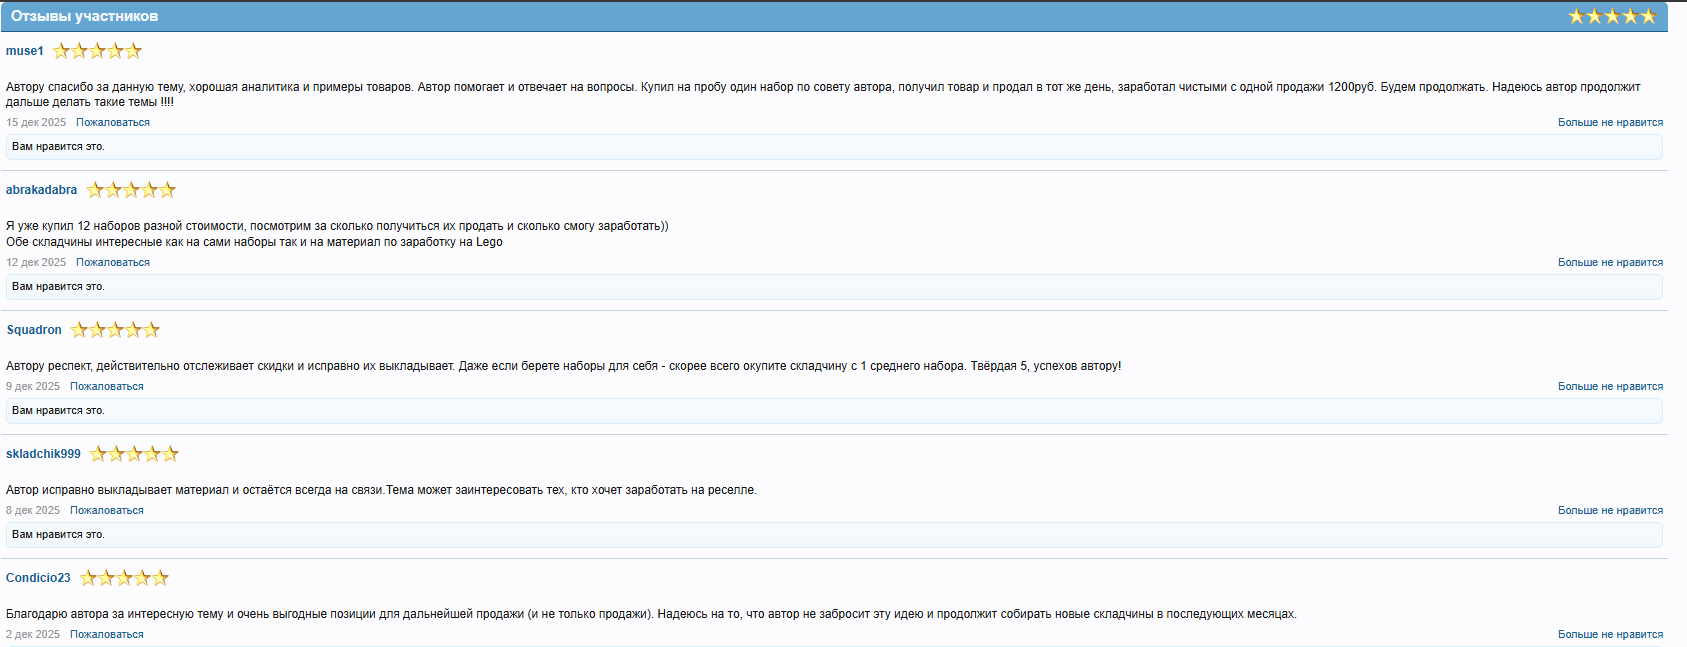Click review text 'Я уже купил 12 наборов'
The width and height of the screenshot is (1687, 647).
(337, 226)
